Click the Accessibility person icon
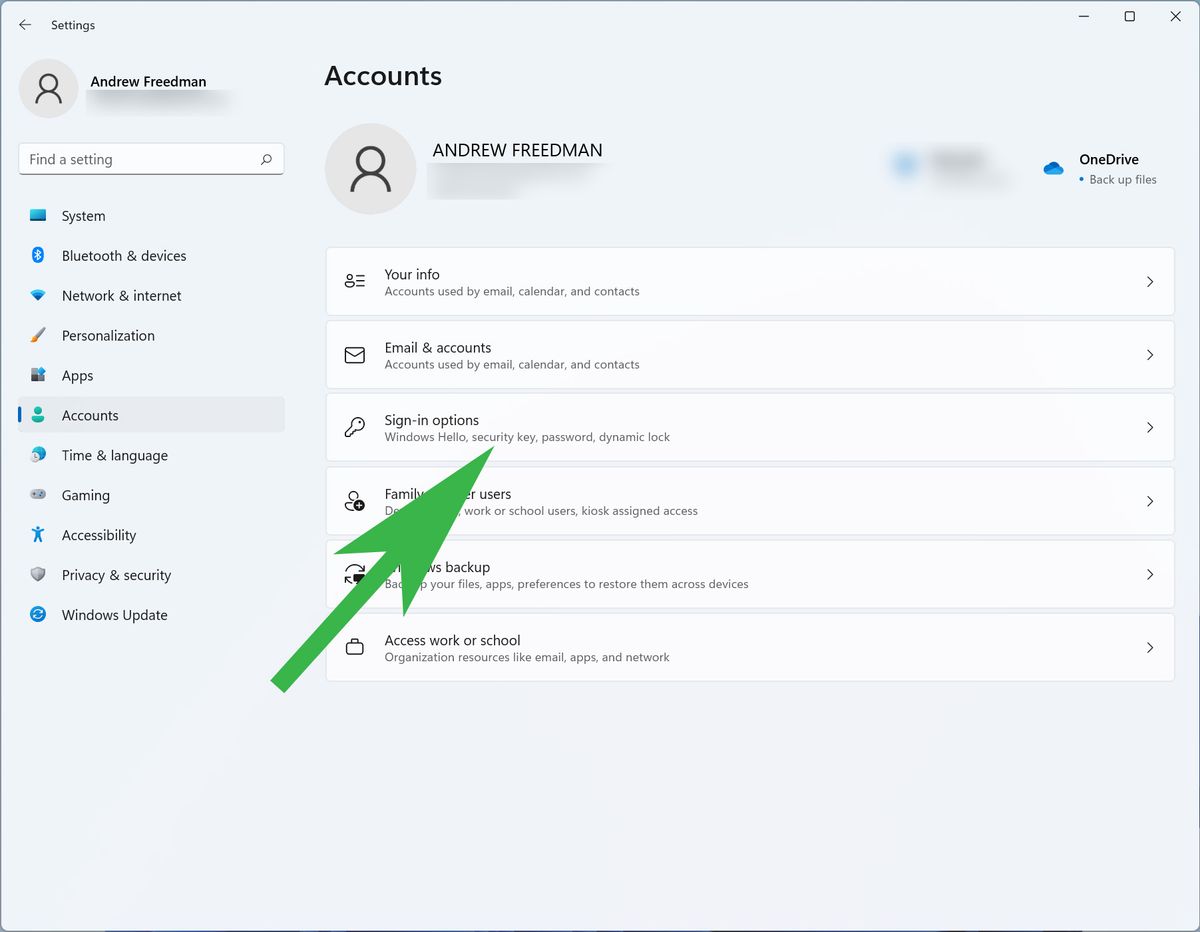This screenshot has height=932, width=1200. (37, 535)
